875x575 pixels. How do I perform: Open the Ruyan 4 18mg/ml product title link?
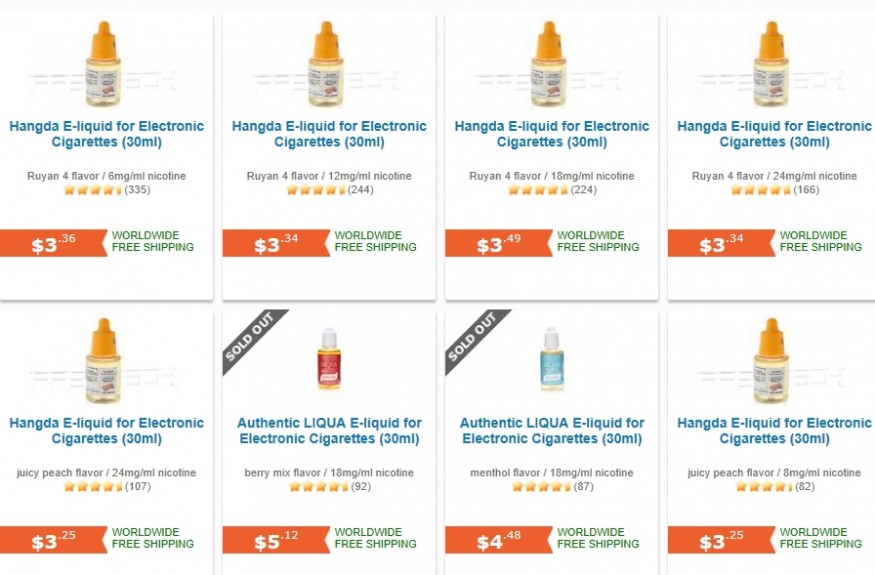(551, 134)
